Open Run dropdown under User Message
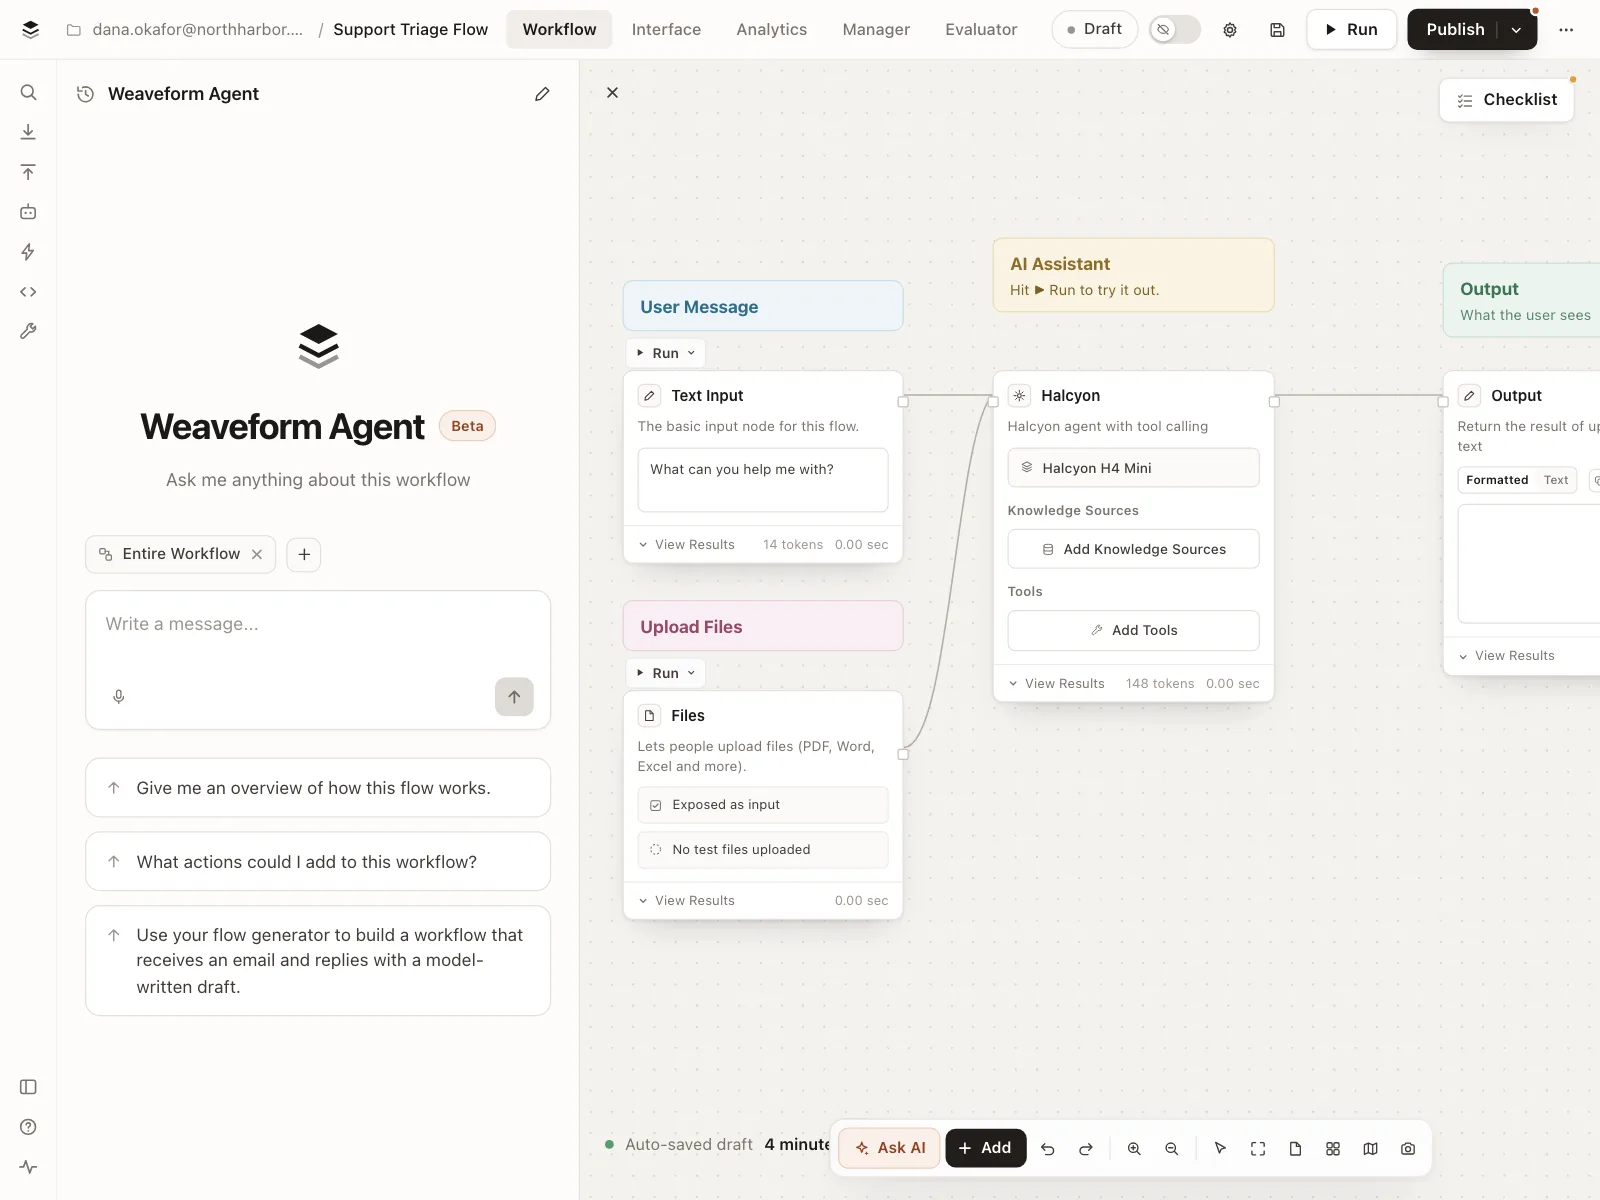Image resolution: width=1600 pixels, height=1200 pixels. (666, 353)
